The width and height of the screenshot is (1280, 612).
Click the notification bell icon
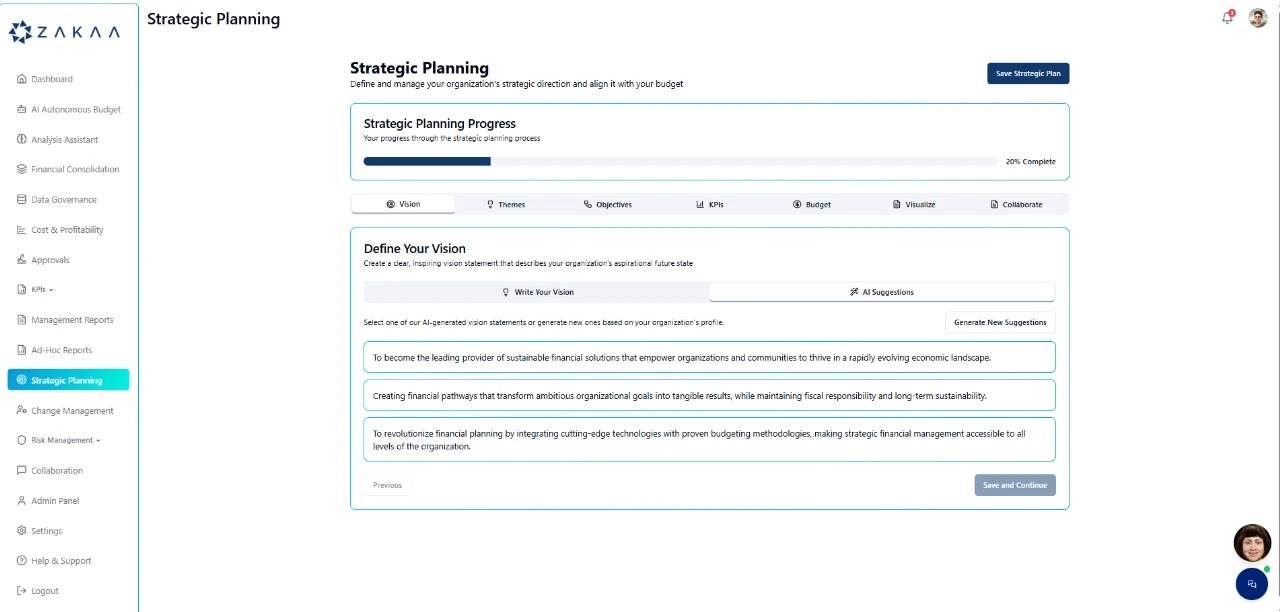click(x=1227, y=18)
